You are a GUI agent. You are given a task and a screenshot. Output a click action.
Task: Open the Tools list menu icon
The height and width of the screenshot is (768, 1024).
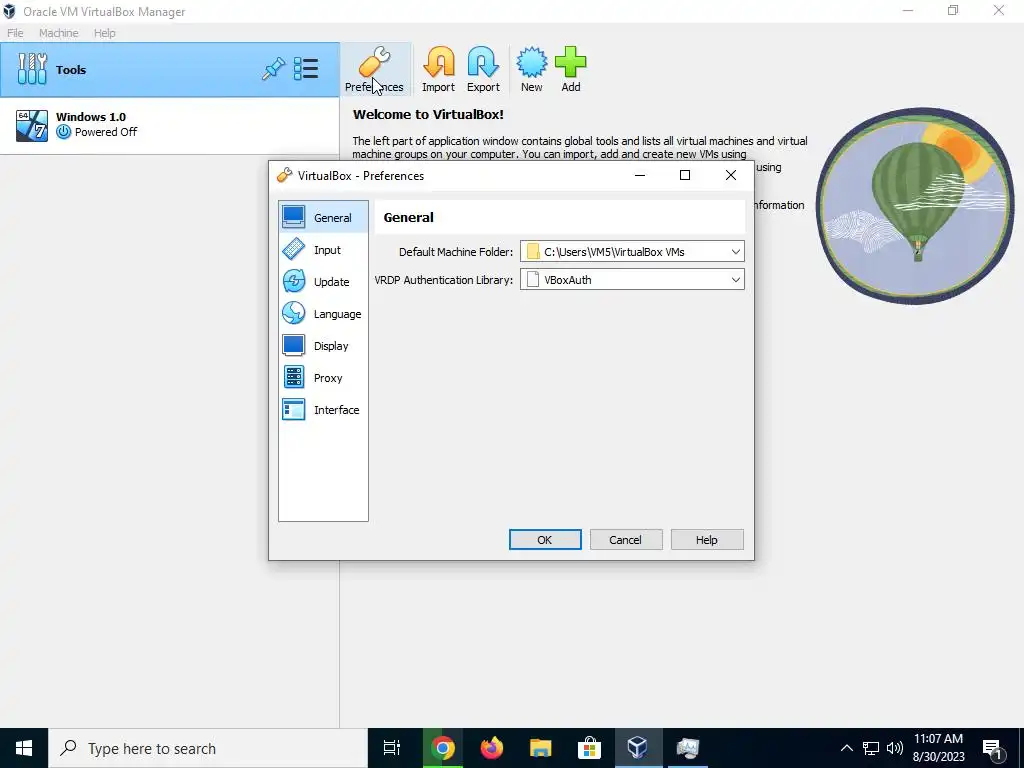click(x=306, y=69)
